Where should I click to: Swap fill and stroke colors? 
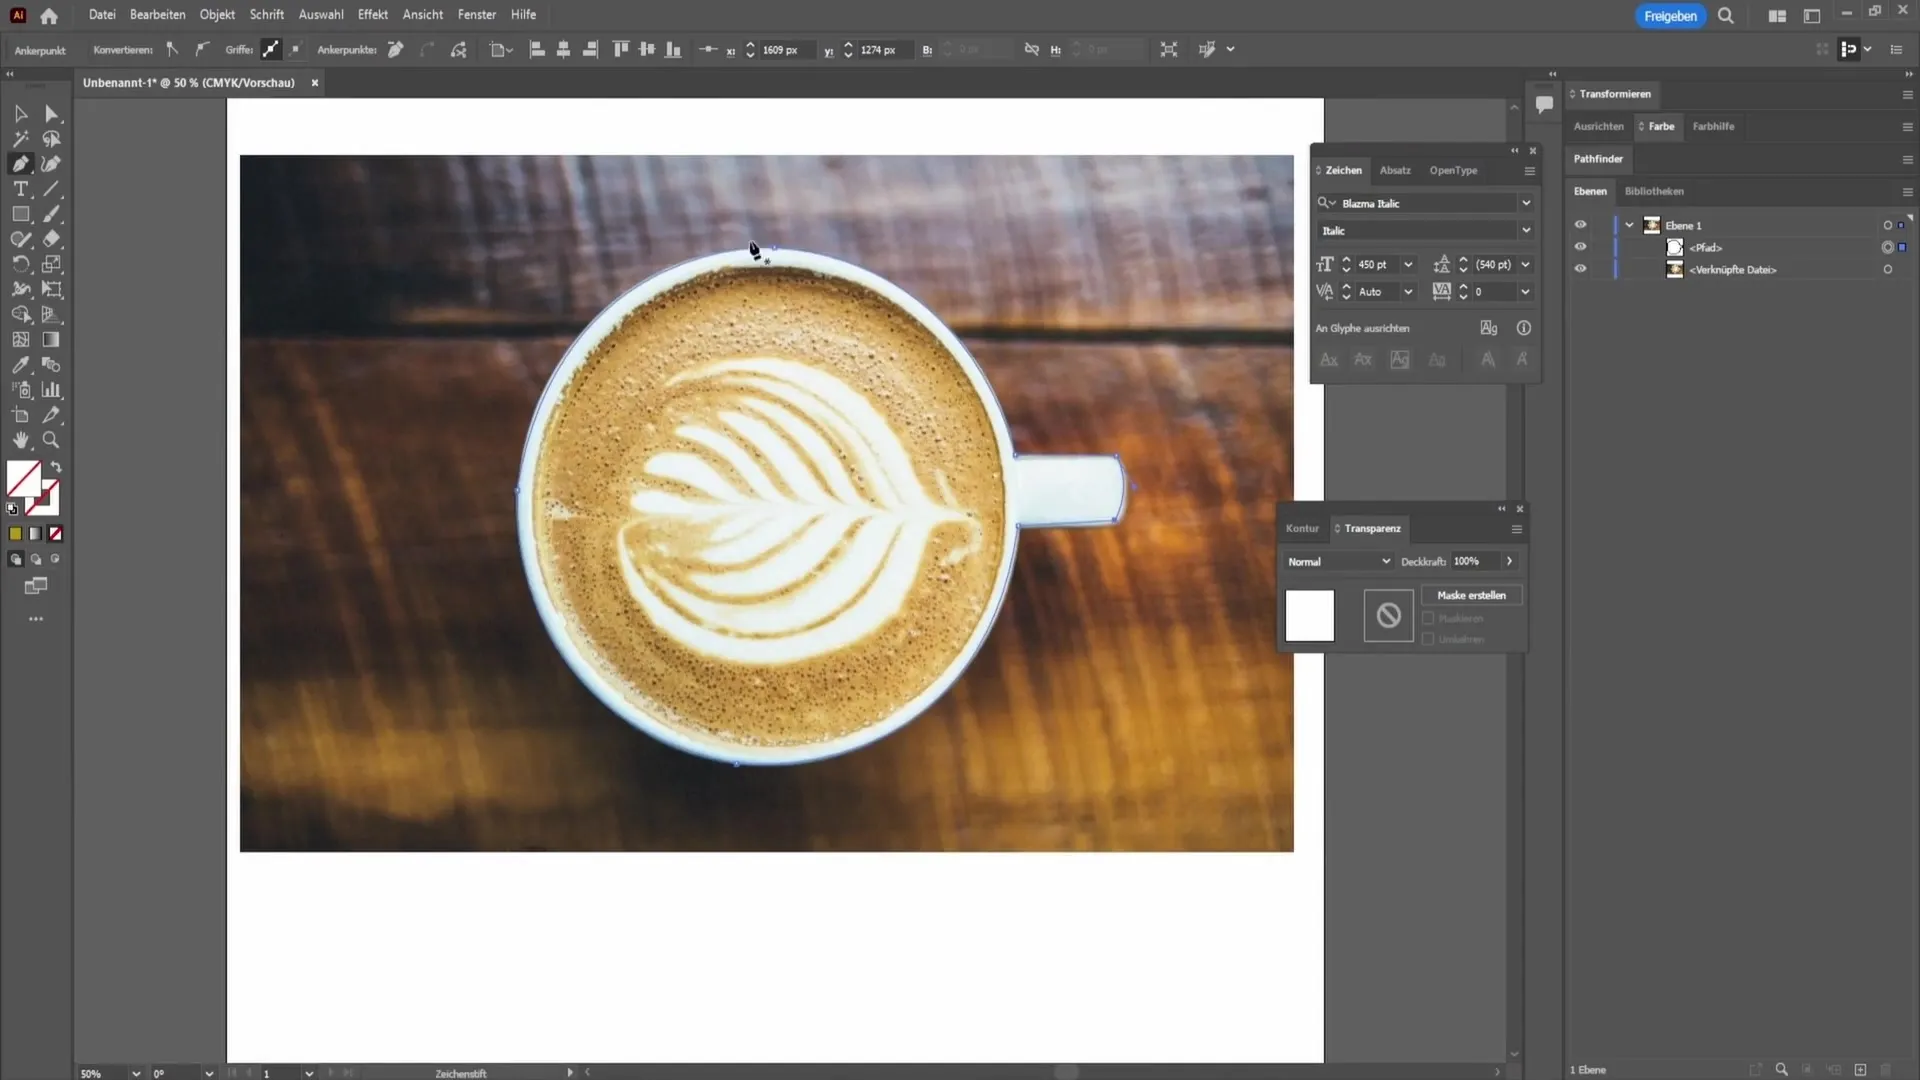click(x=56, y=467)
